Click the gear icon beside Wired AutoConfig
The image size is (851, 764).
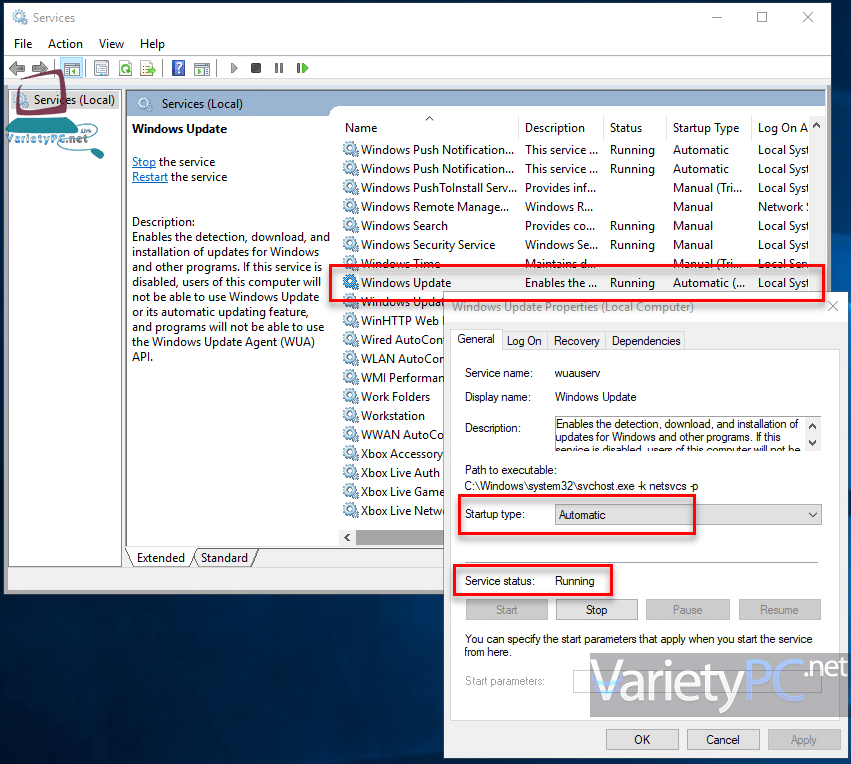pos(351,339)
